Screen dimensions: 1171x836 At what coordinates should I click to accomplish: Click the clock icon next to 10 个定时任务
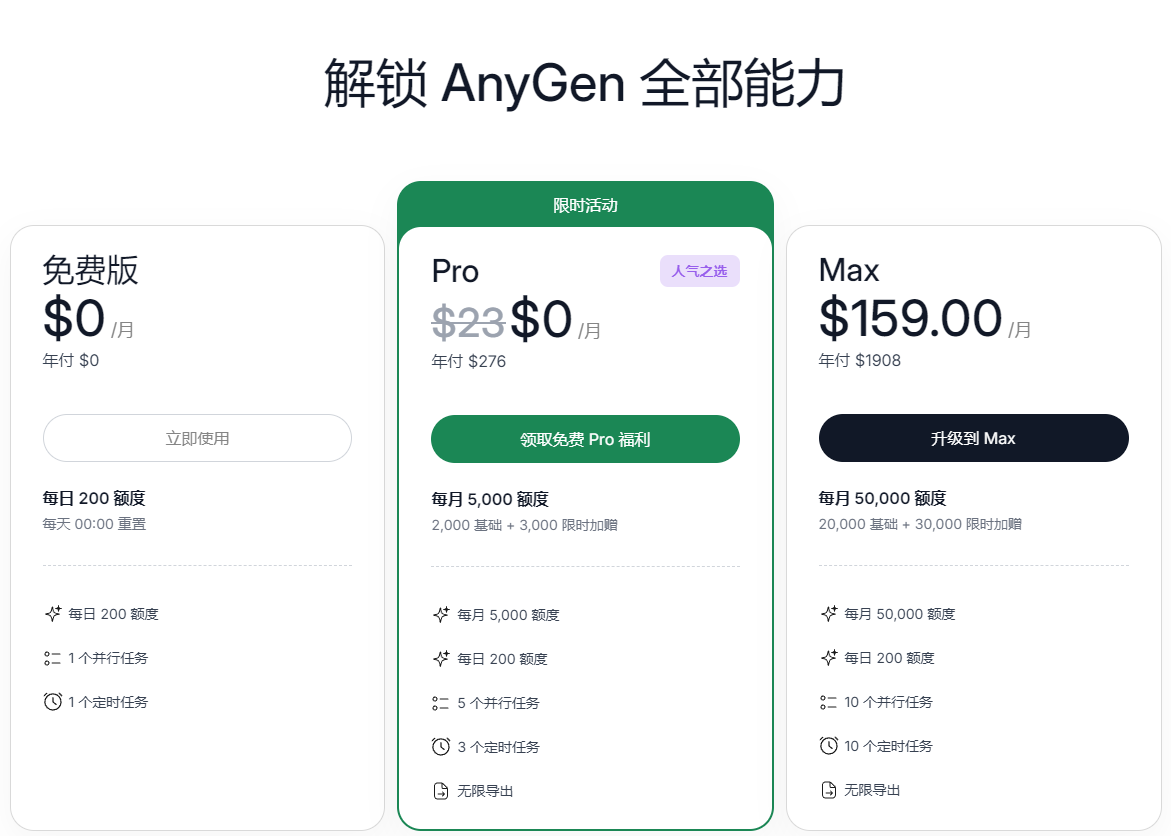coord(827,745)
